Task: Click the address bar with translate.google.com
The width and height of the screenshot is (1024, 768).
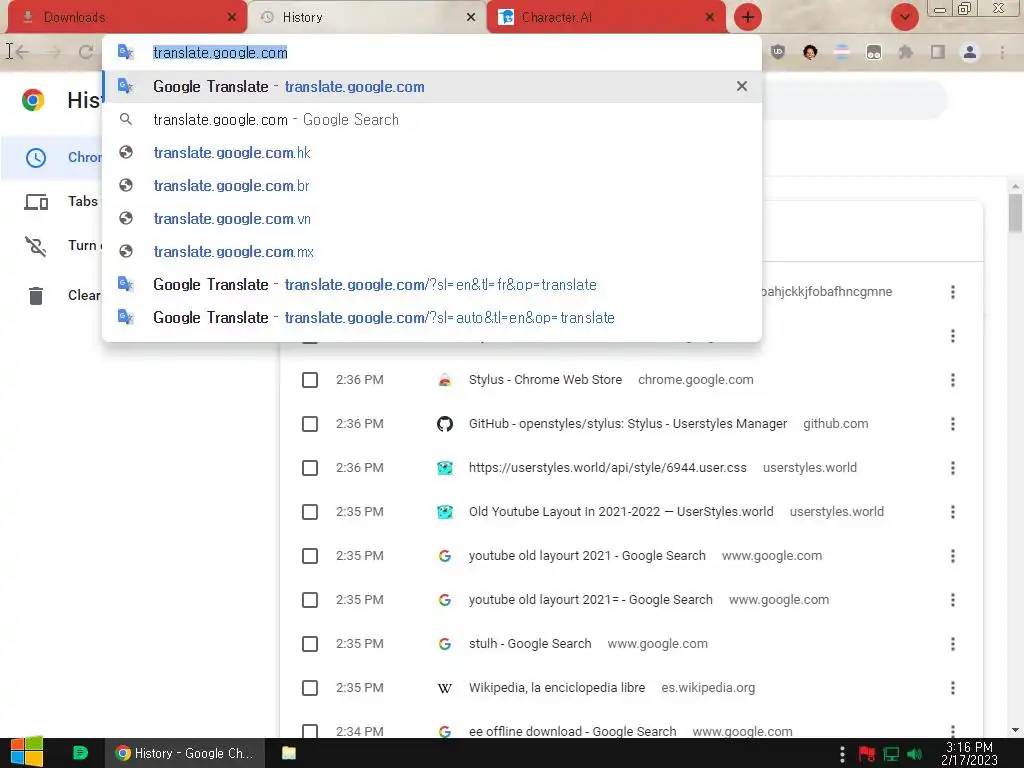Action: pos(431,52)
